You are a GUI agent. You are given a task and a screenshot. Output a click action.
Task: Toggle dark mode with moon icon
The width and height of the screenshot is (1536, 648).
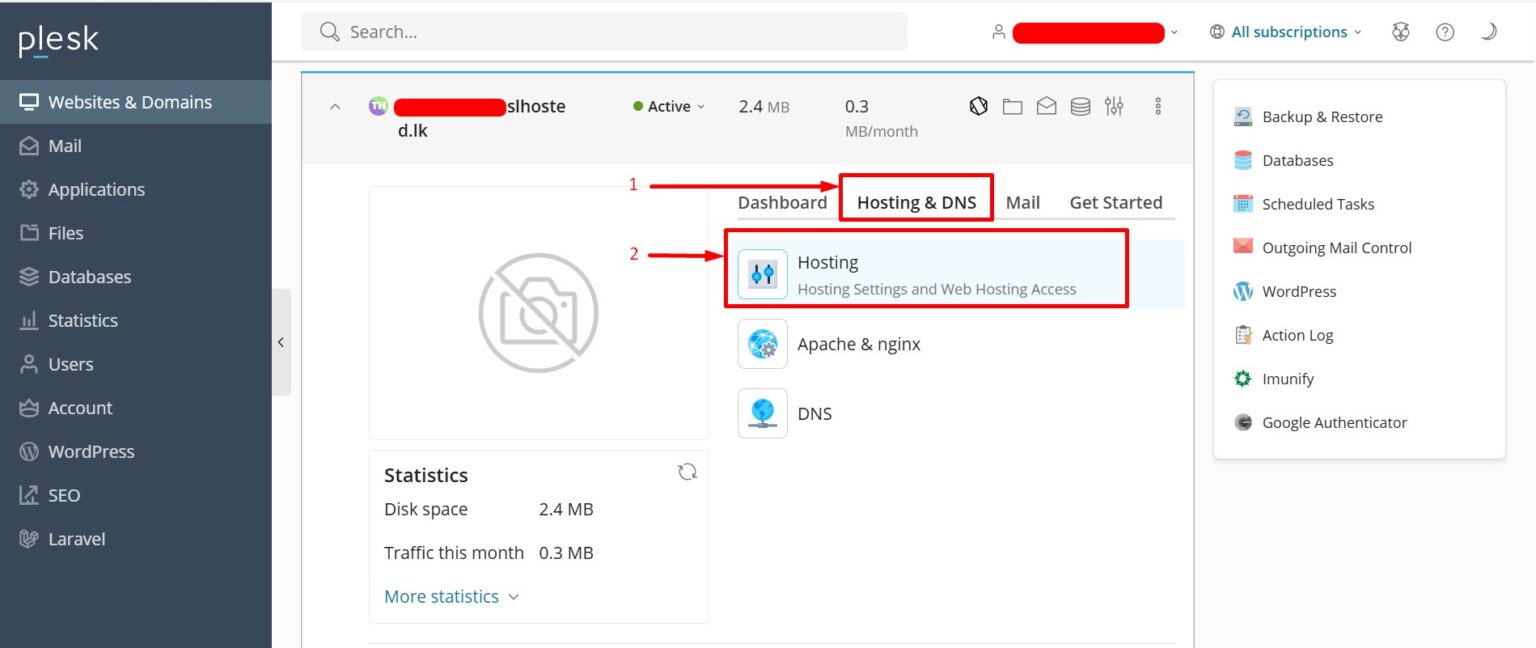coord(1488,32)
